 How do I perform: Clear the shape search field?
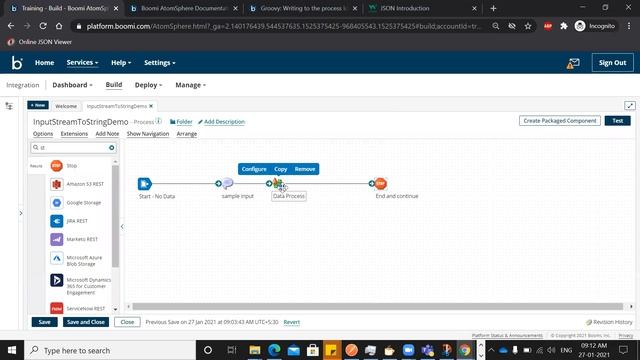(x=111, y=148)
